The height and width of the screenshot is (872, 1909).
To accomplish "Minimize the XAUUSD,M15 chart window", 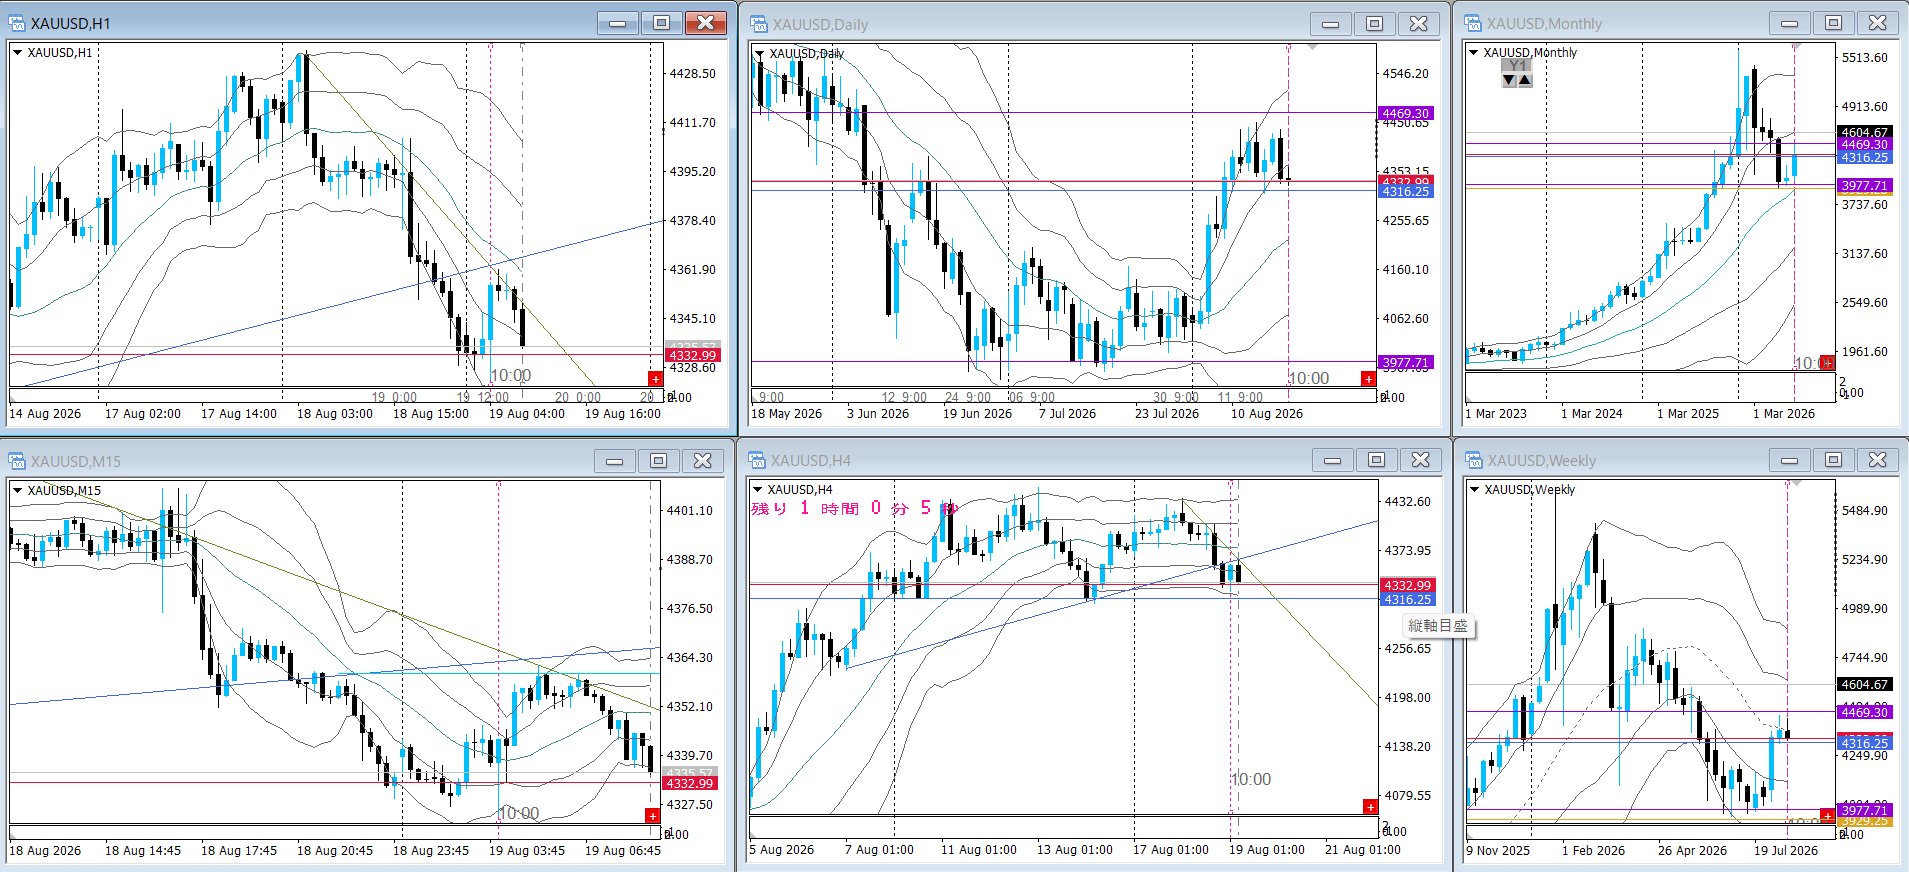I will point(615,461).
